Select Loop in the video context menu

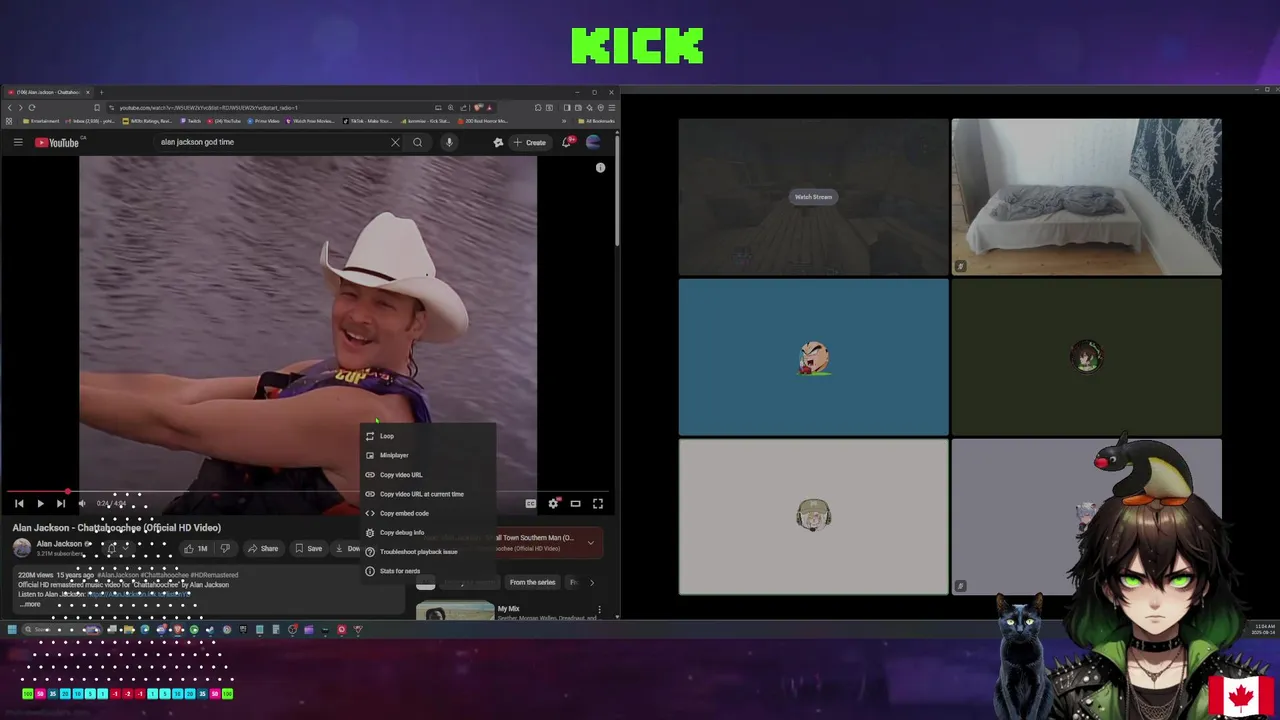tap(428, 436)
